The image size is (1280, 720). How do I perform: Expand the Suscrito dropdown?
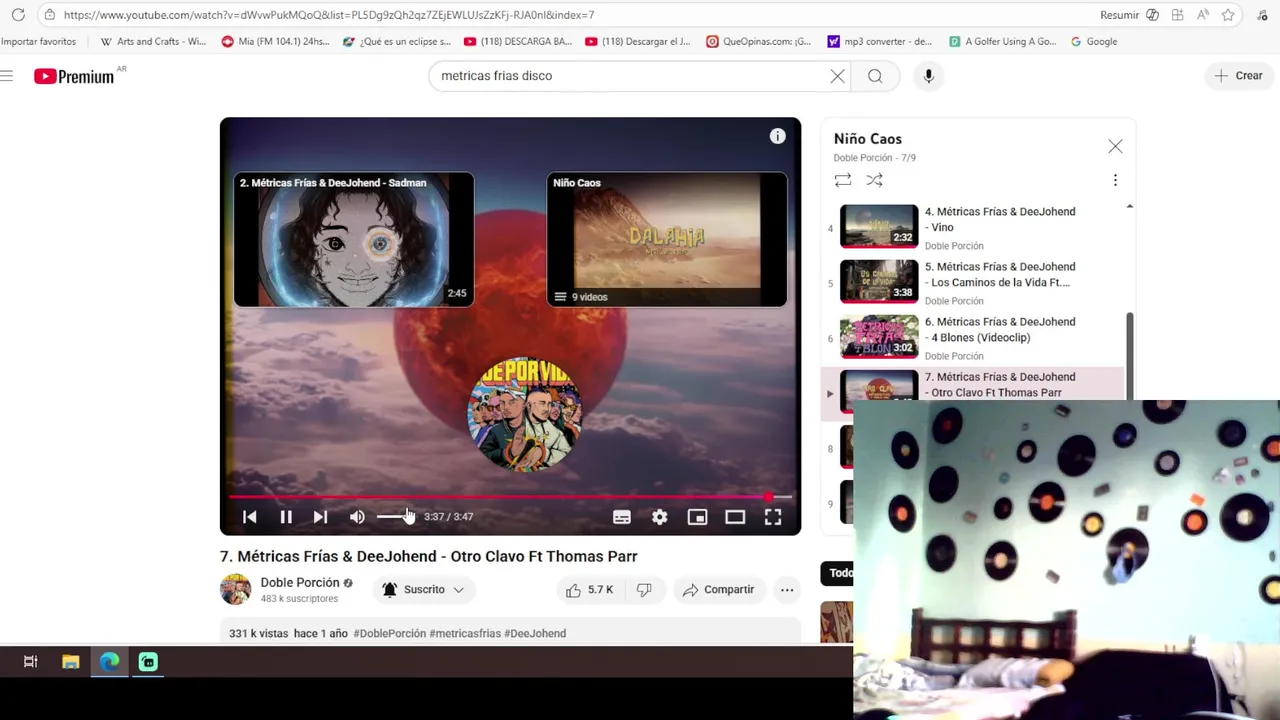coord(424,590)
